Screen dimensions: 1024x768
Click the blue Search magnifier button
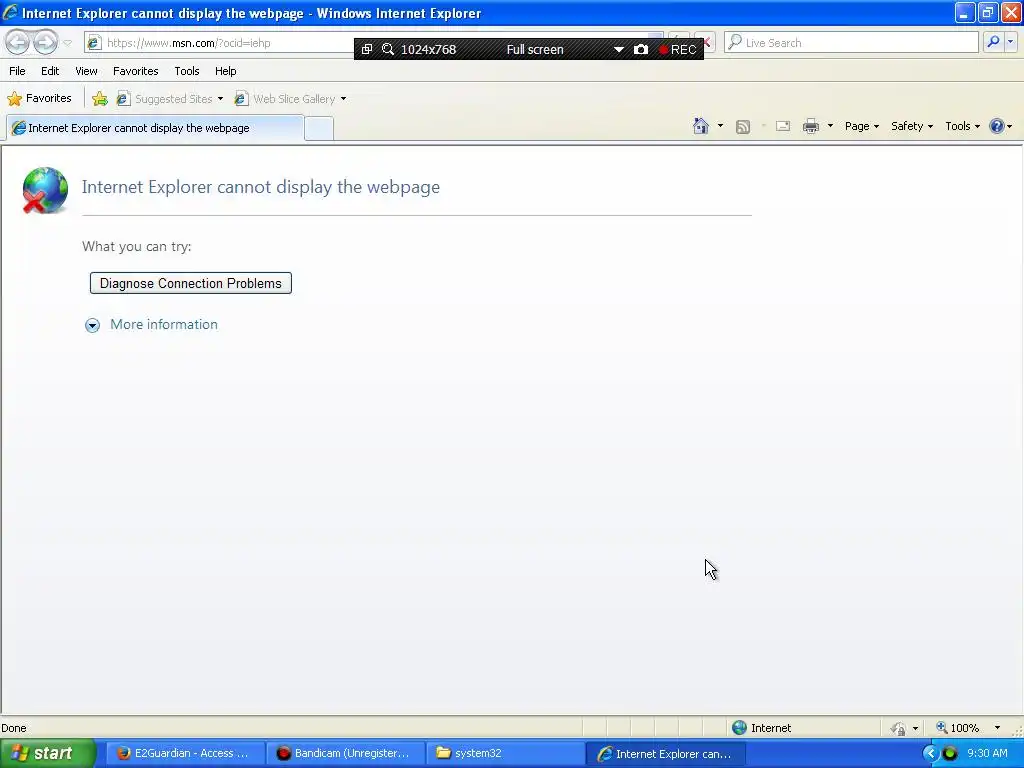pyautogui.click(x=993, y=42)
